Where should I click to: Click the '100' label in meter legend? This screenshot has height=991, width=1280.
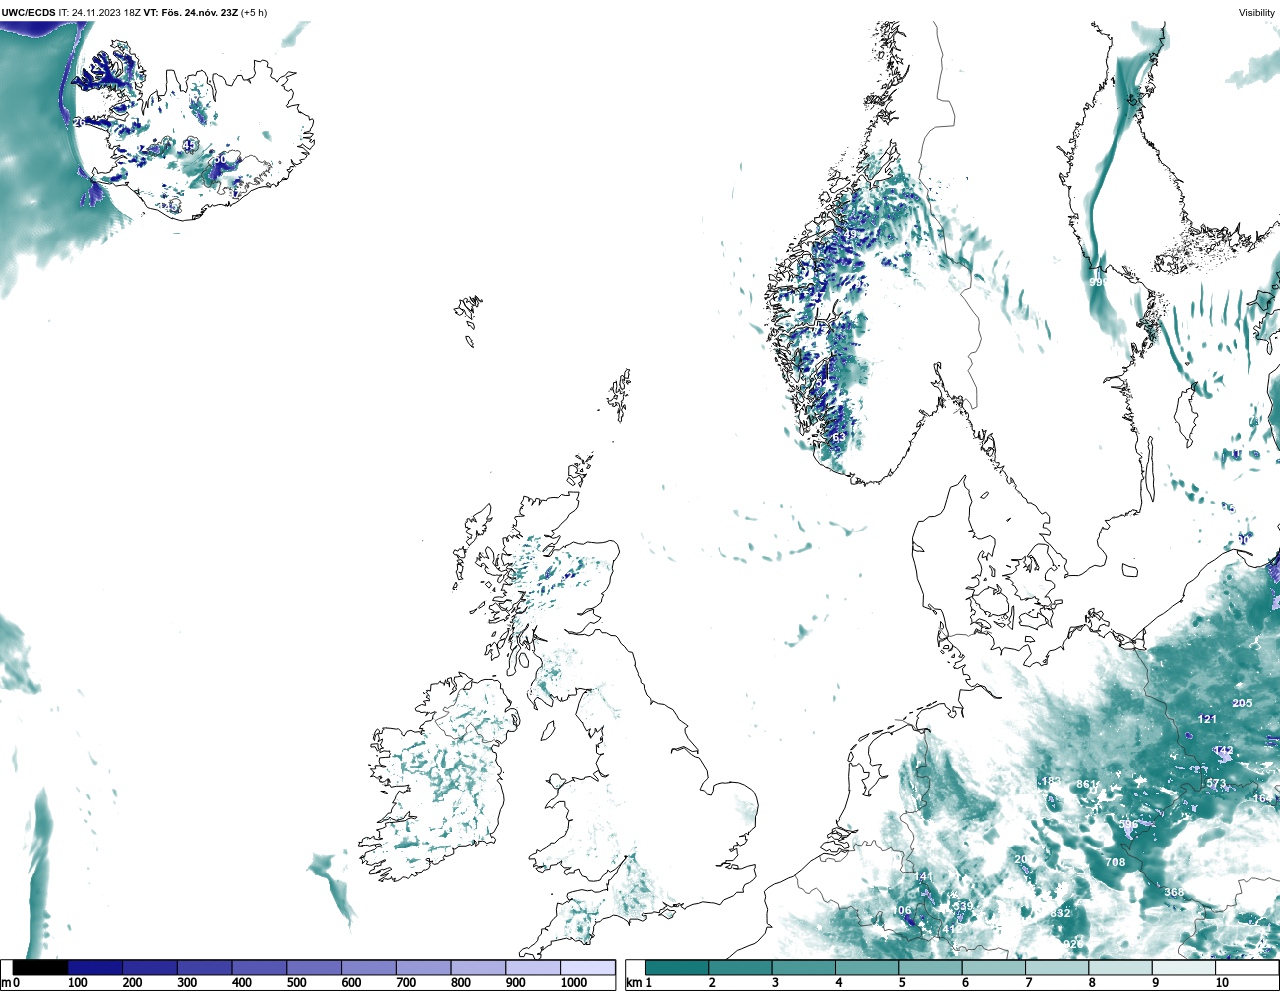tap(77, 983)
